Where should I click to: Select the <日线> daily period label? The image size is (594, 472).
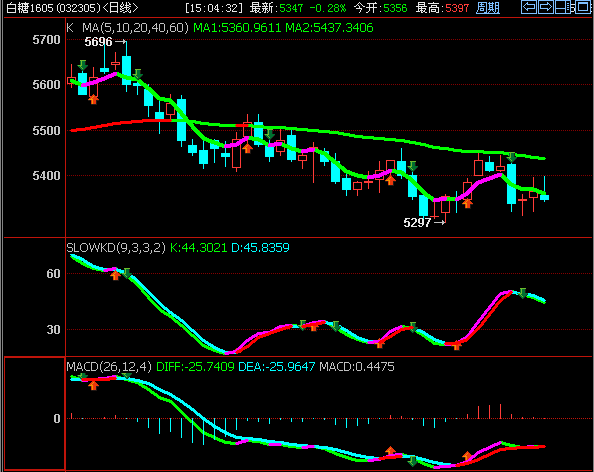[120, 8]
